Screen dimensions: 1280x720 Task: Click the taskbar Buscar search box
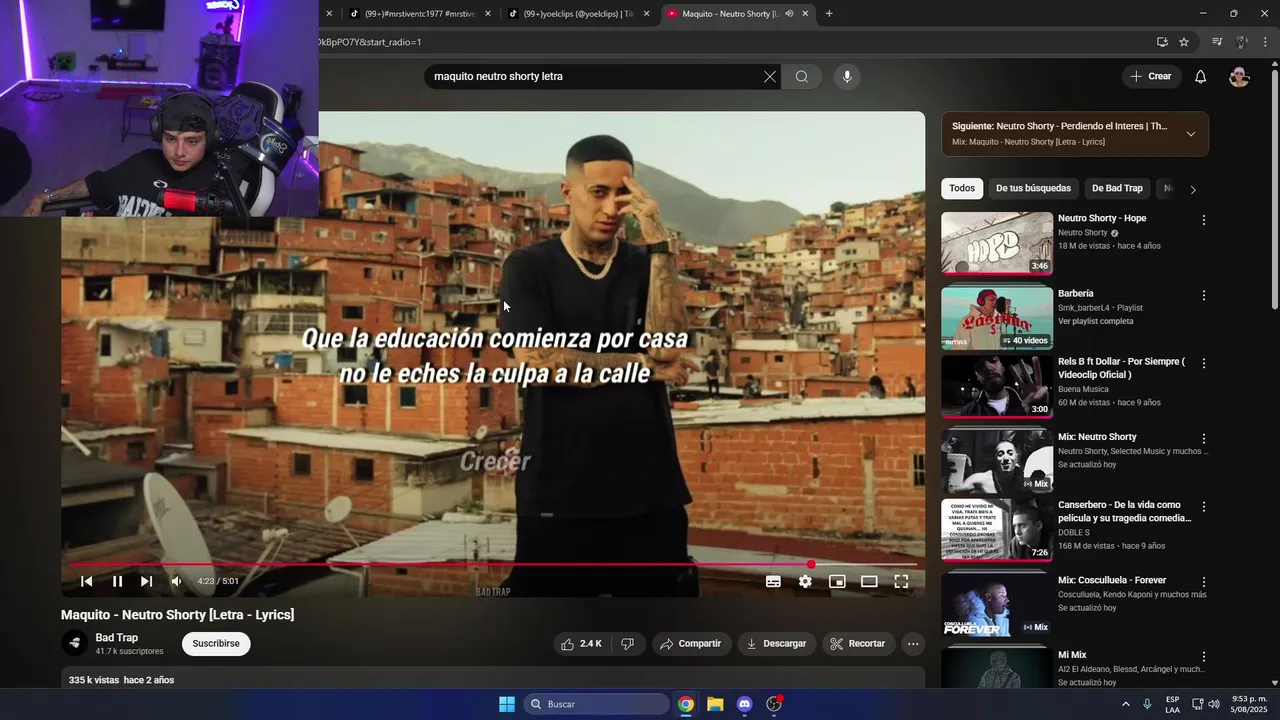click(597, 704)
